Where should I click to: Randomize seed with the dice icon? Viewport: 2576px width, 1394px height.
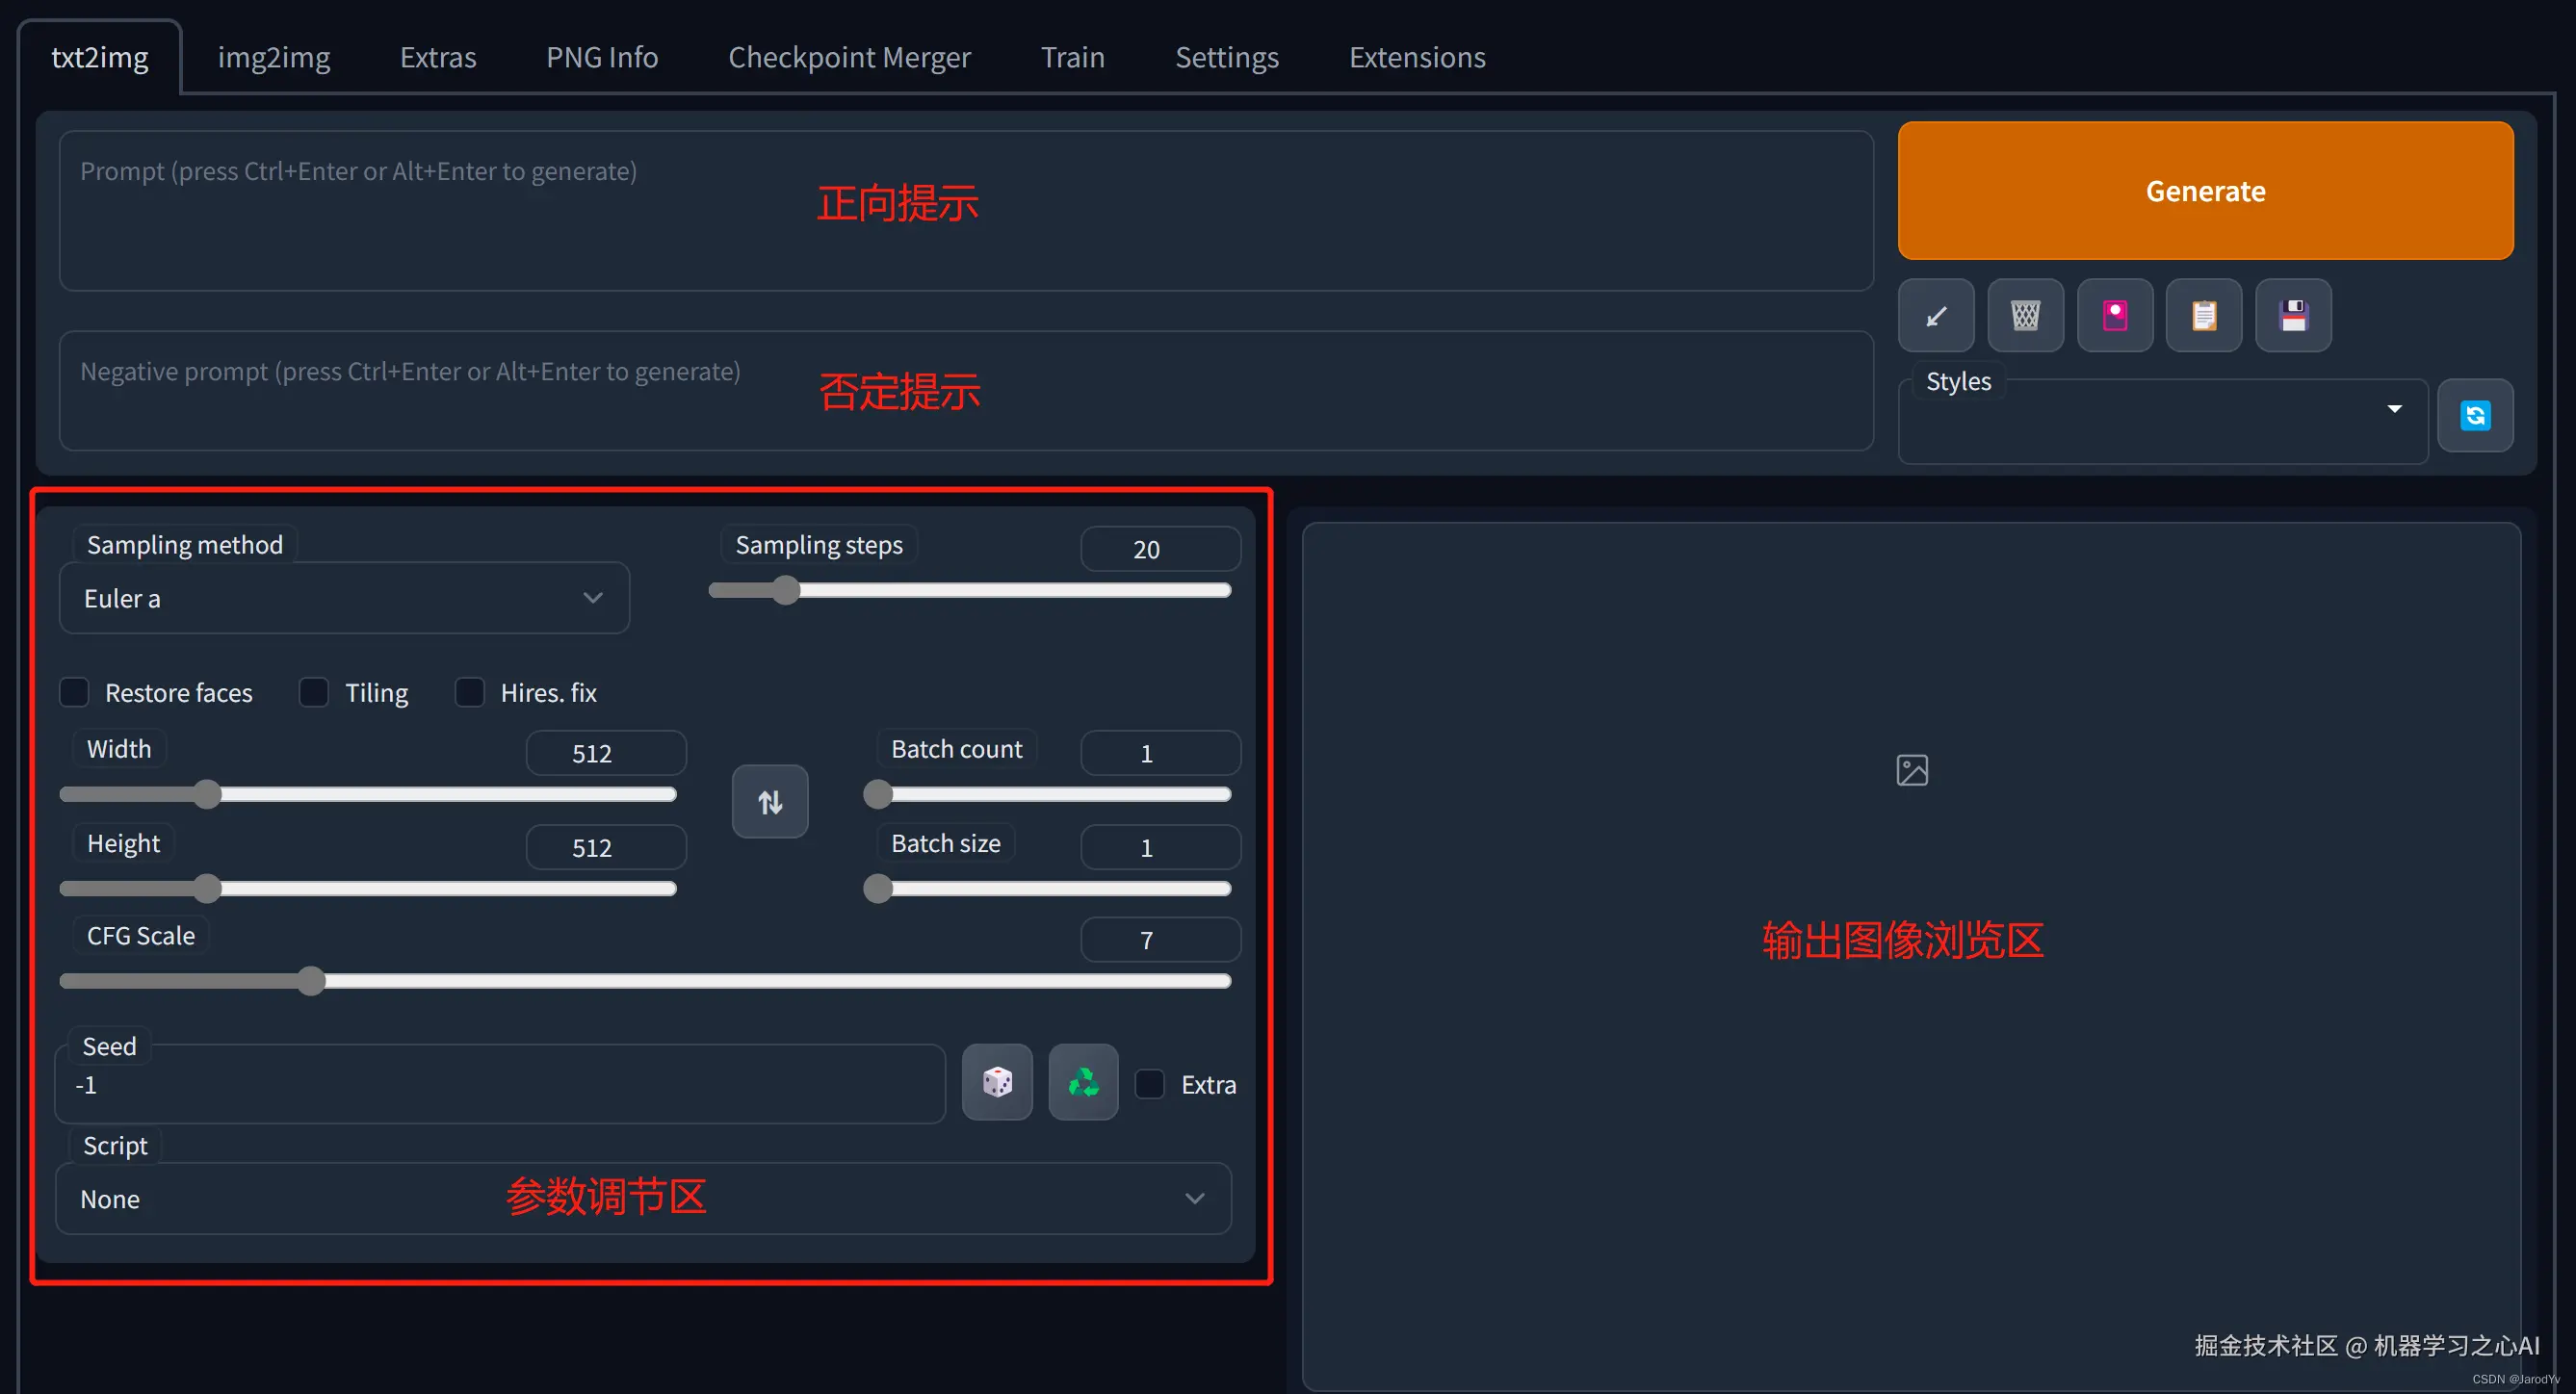pyautogui.click(x=997, y=1082)
